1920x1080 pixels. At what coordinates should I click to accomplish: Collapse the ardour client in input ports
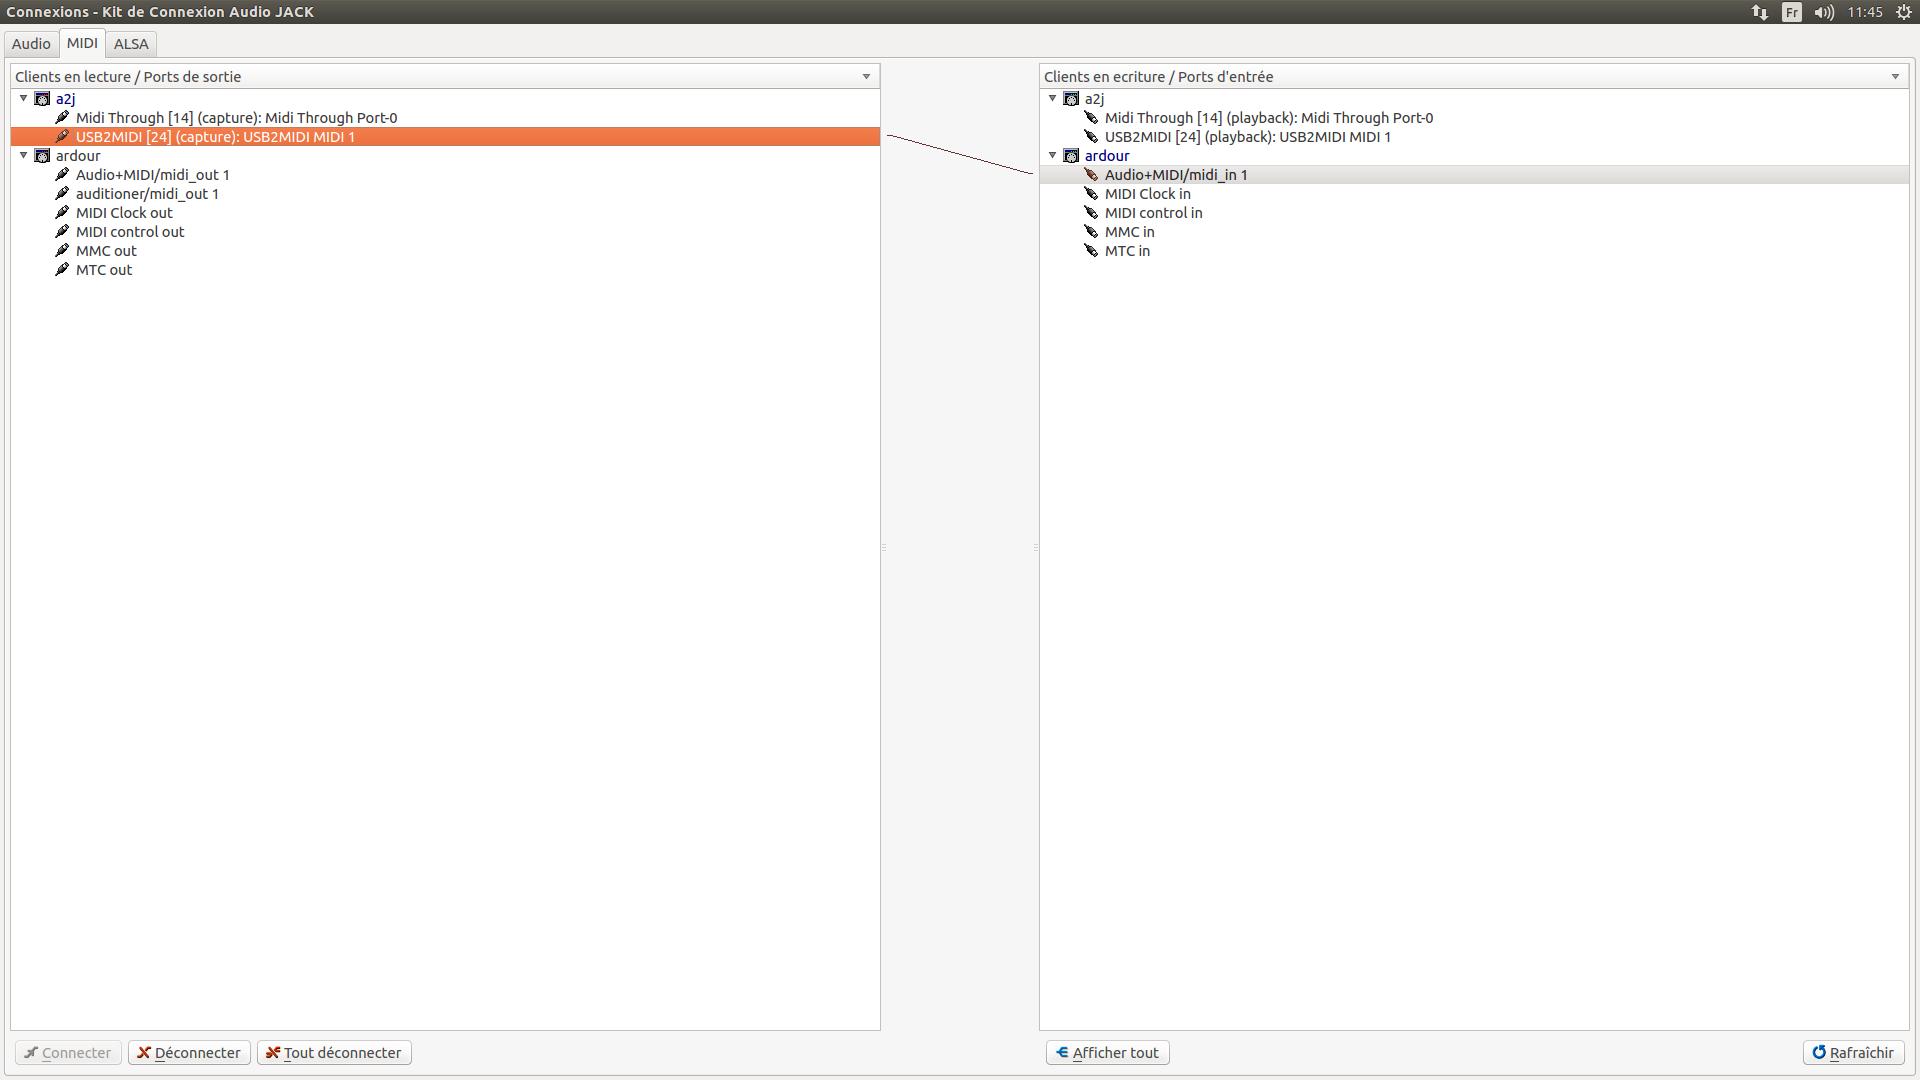click(1053, 155)
